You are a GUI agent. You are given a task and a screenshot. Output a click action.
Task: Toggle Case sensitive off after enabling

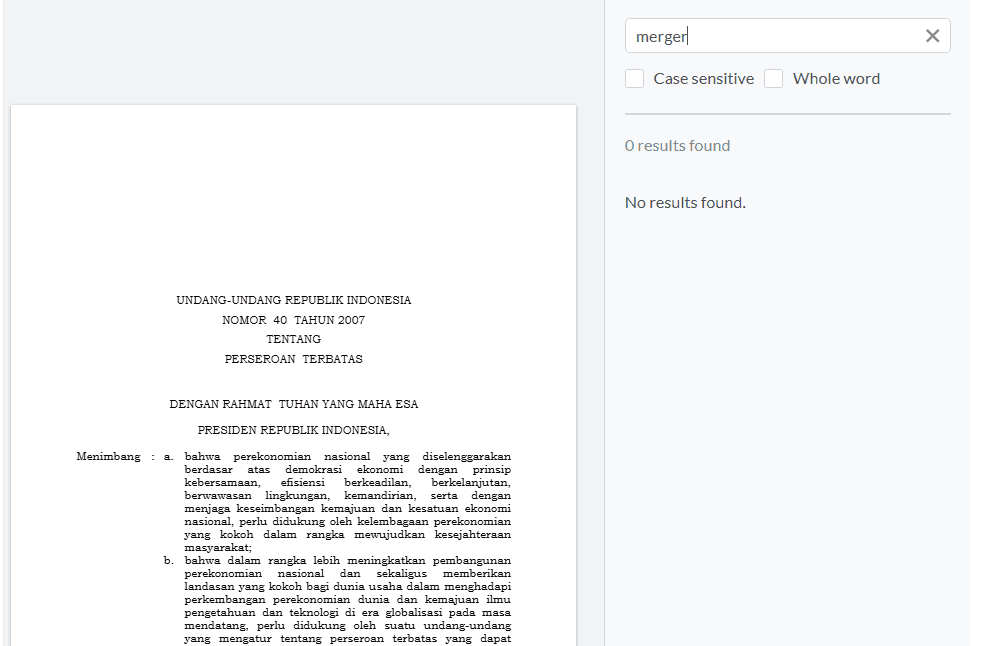pos(634,77)
